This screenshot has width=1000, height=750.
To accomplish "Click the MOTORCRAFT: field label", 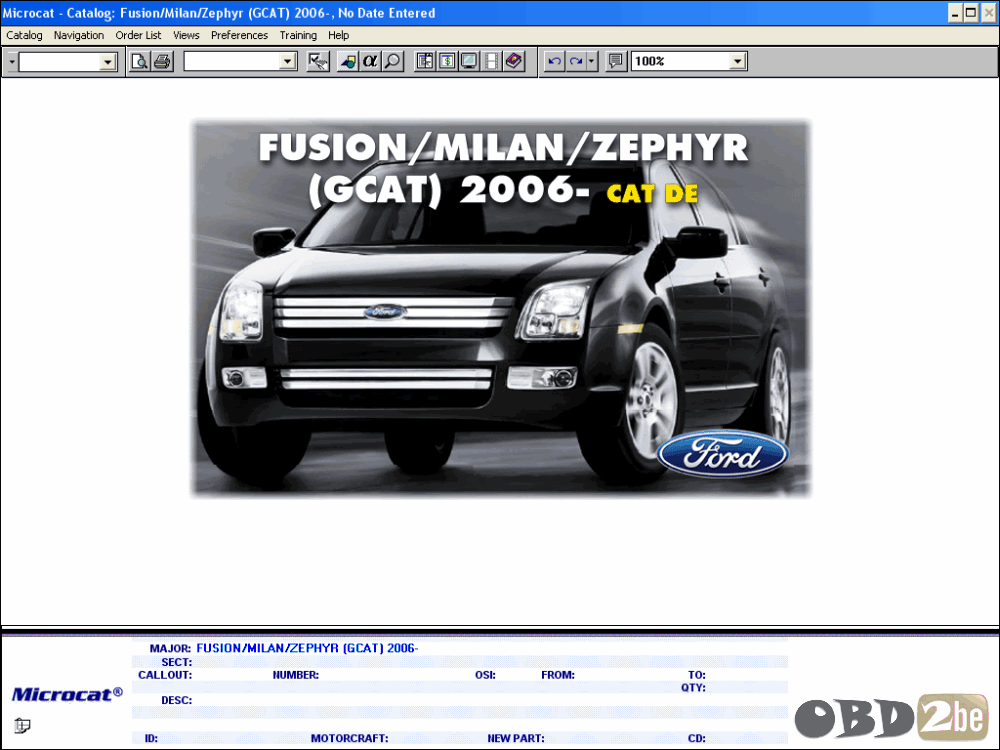I will coord(349,739).
